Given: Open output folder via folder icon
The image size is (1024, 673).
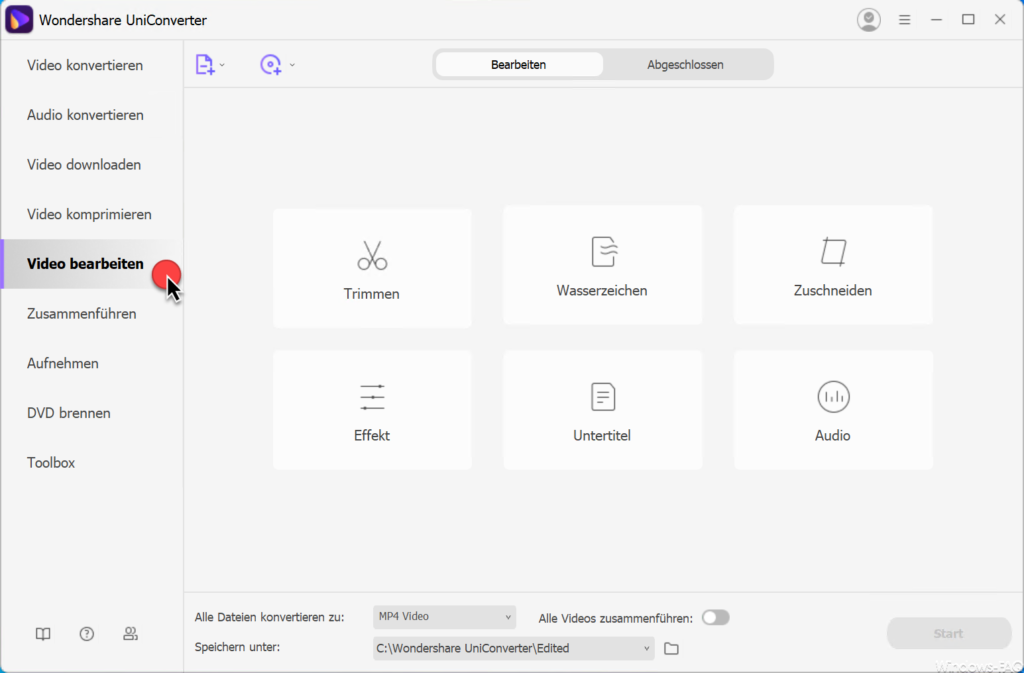Looking at the screenshot, I should 671,648.
